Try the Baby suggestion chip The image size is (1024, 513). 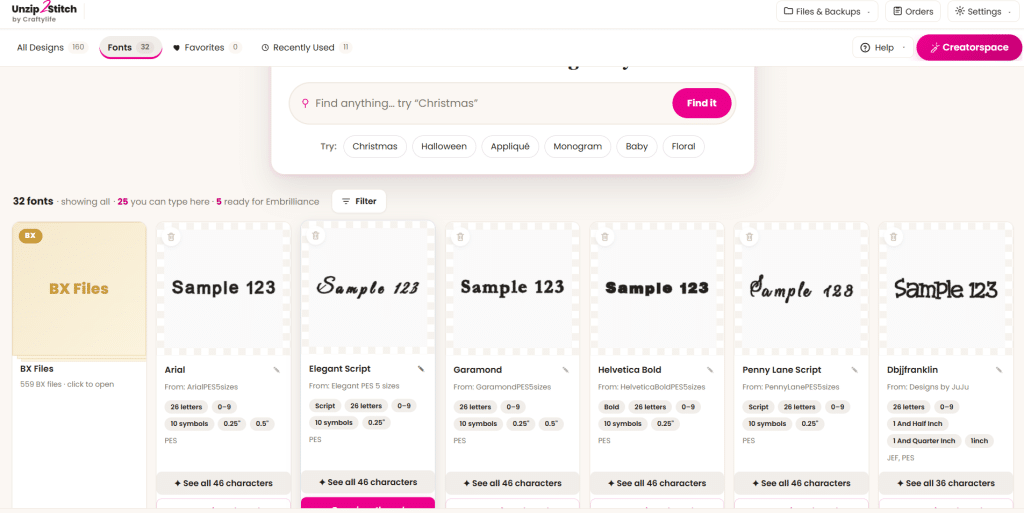click(x=637, y=146)
